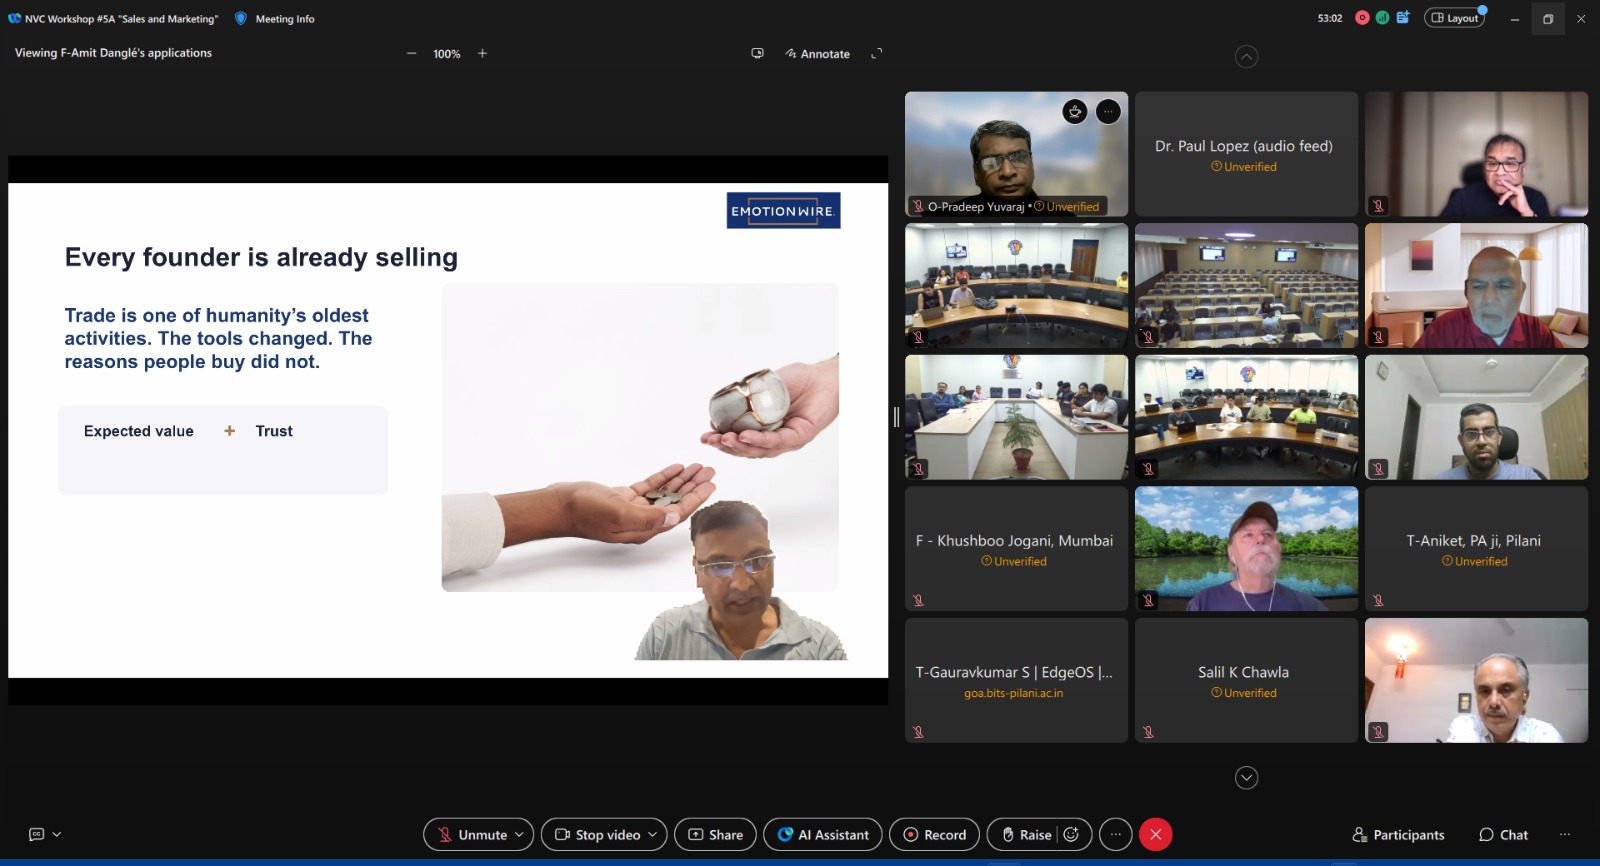
Task: Click the Emotionwire logo on the slide
Action: (x=783, y=211)
